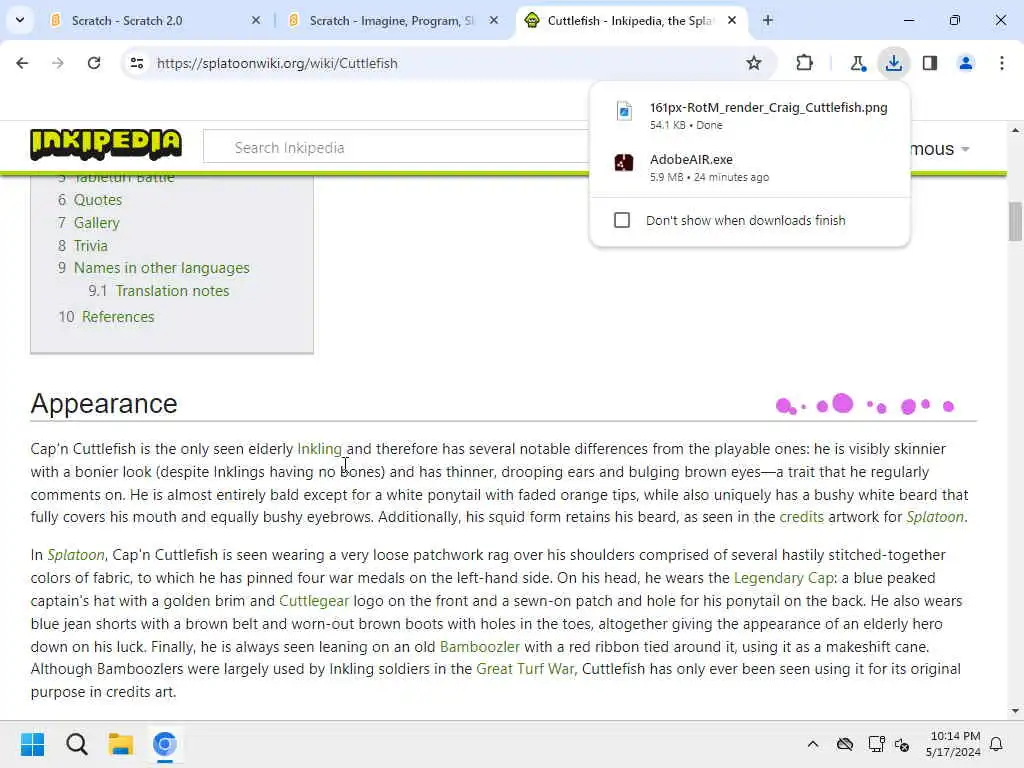The height and width of the screenshot is (768, 1024).
Task: Click the Splatoon link after 'In'
Action: point(76,555)
